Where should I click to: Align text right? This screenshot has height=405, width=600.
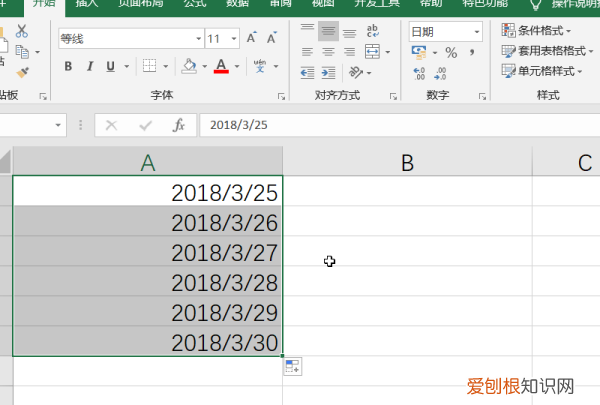tap(349, 52)
